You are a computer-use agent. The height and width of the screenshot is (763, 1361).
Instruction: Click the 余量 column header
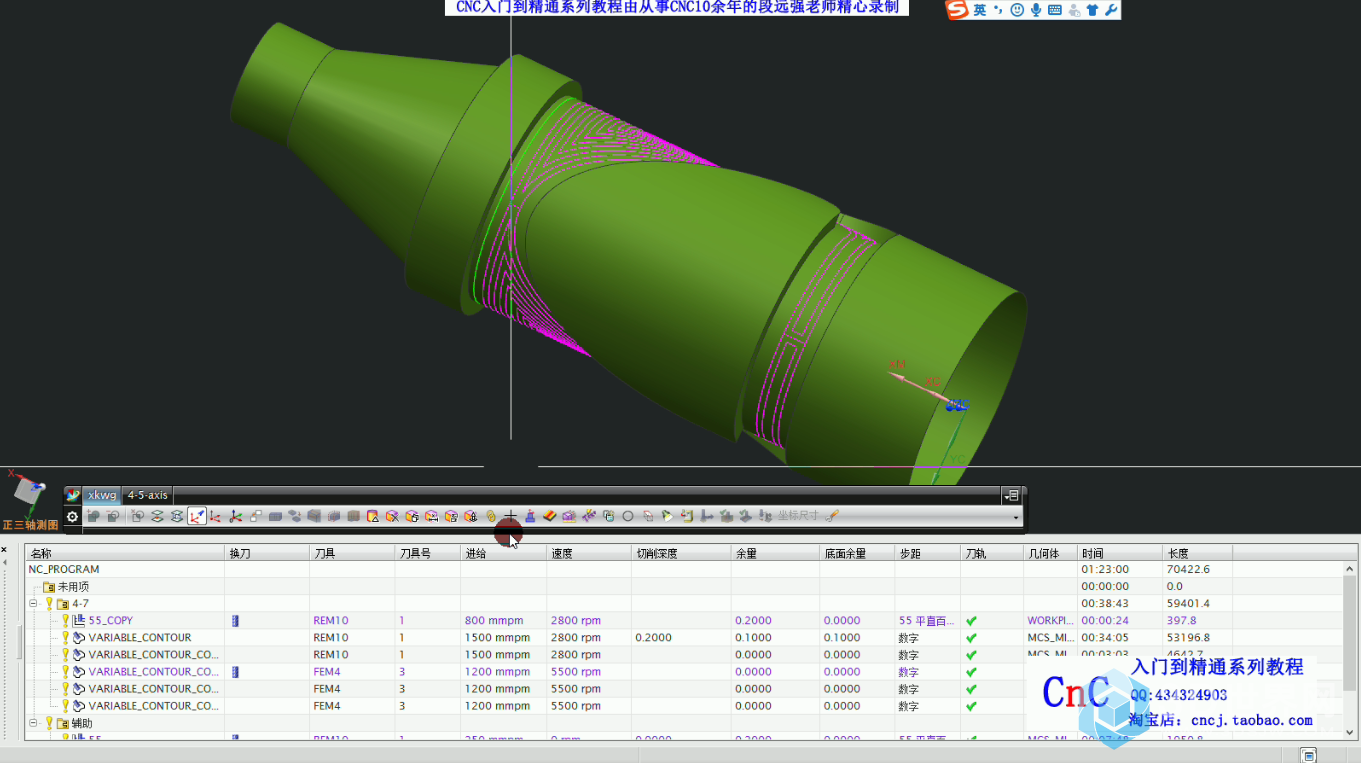coord(775,552)
